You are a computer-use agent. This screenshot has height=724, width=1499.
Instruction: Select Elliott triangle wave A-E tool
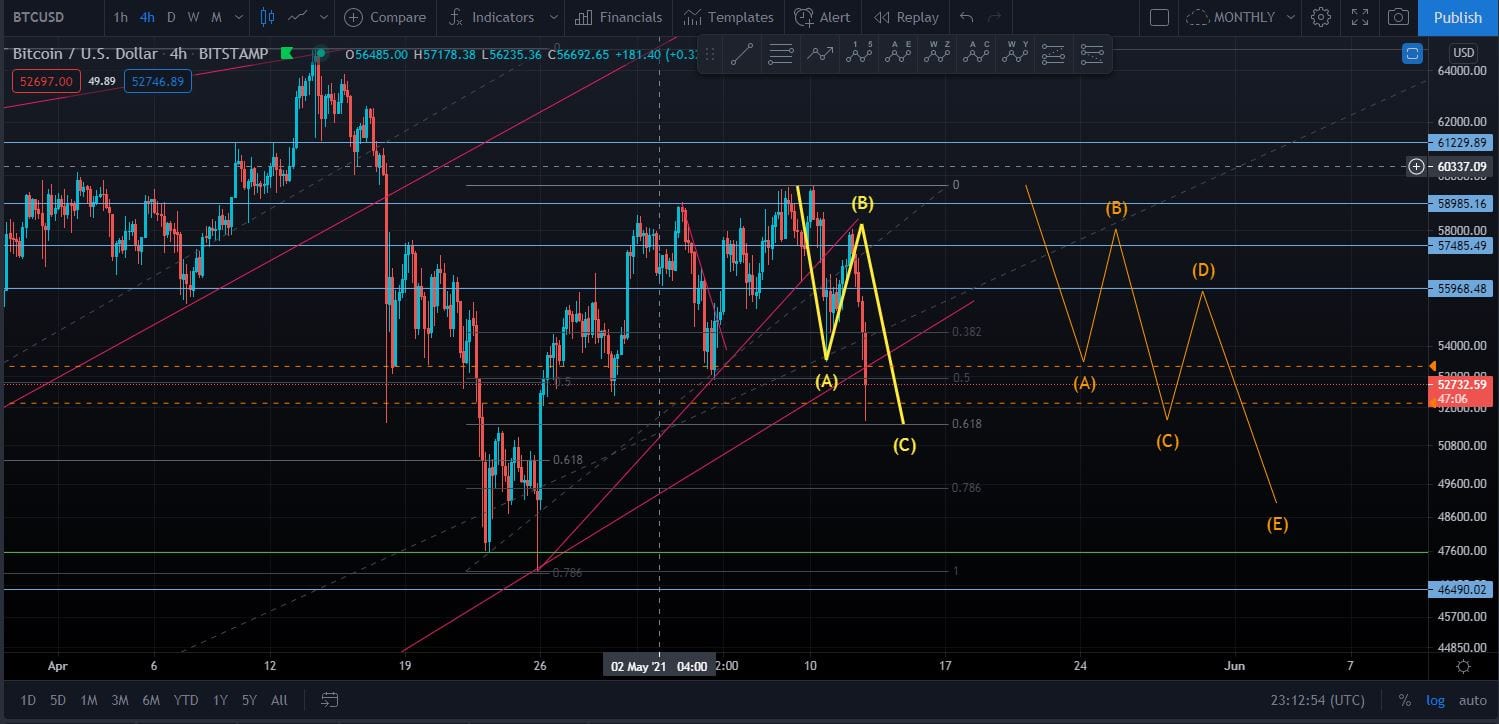[897, 55]
